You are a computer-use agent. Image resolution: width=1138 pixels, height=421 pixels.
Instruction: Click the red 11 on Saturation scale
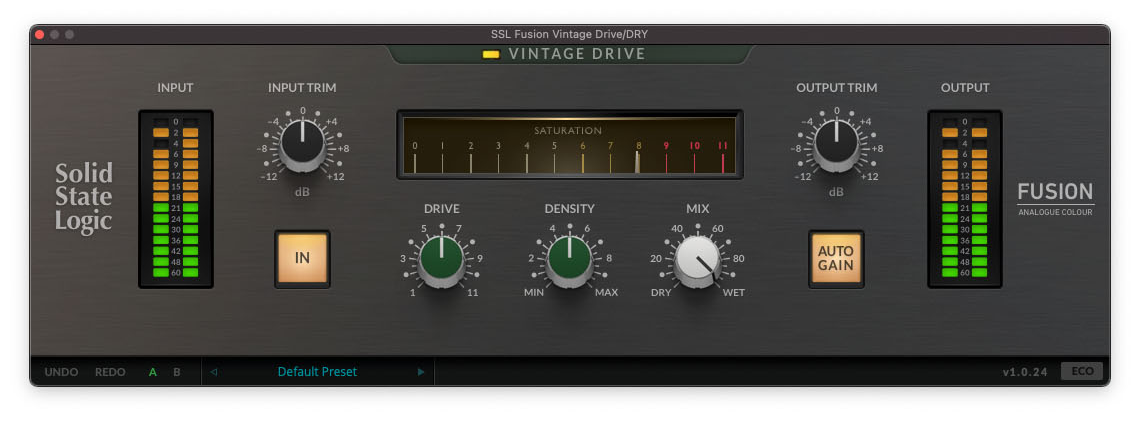pos(723,146)
